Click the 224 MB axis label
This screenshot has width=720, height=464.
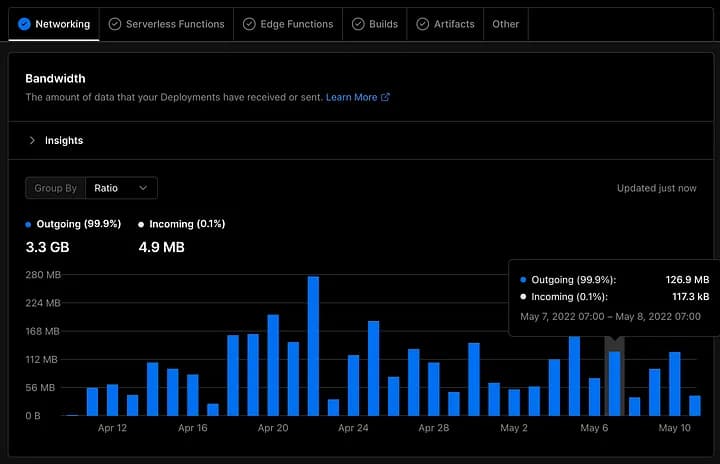pyautogui.click(x=43, y=303)
